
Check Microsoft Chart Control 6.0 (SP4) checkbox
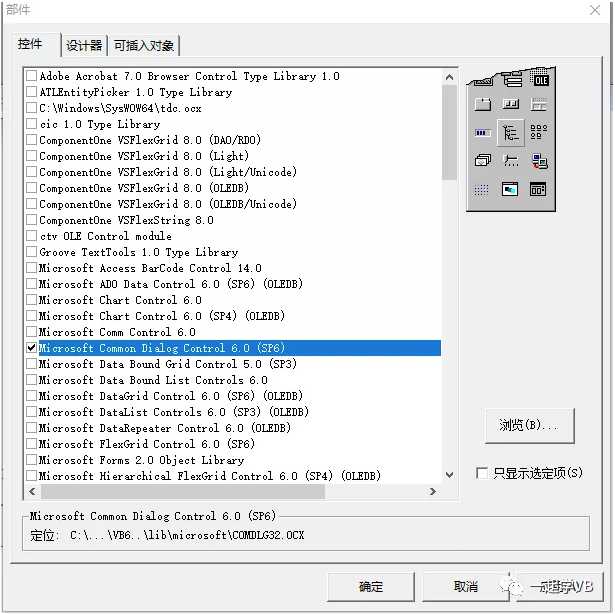coord(31,316)
